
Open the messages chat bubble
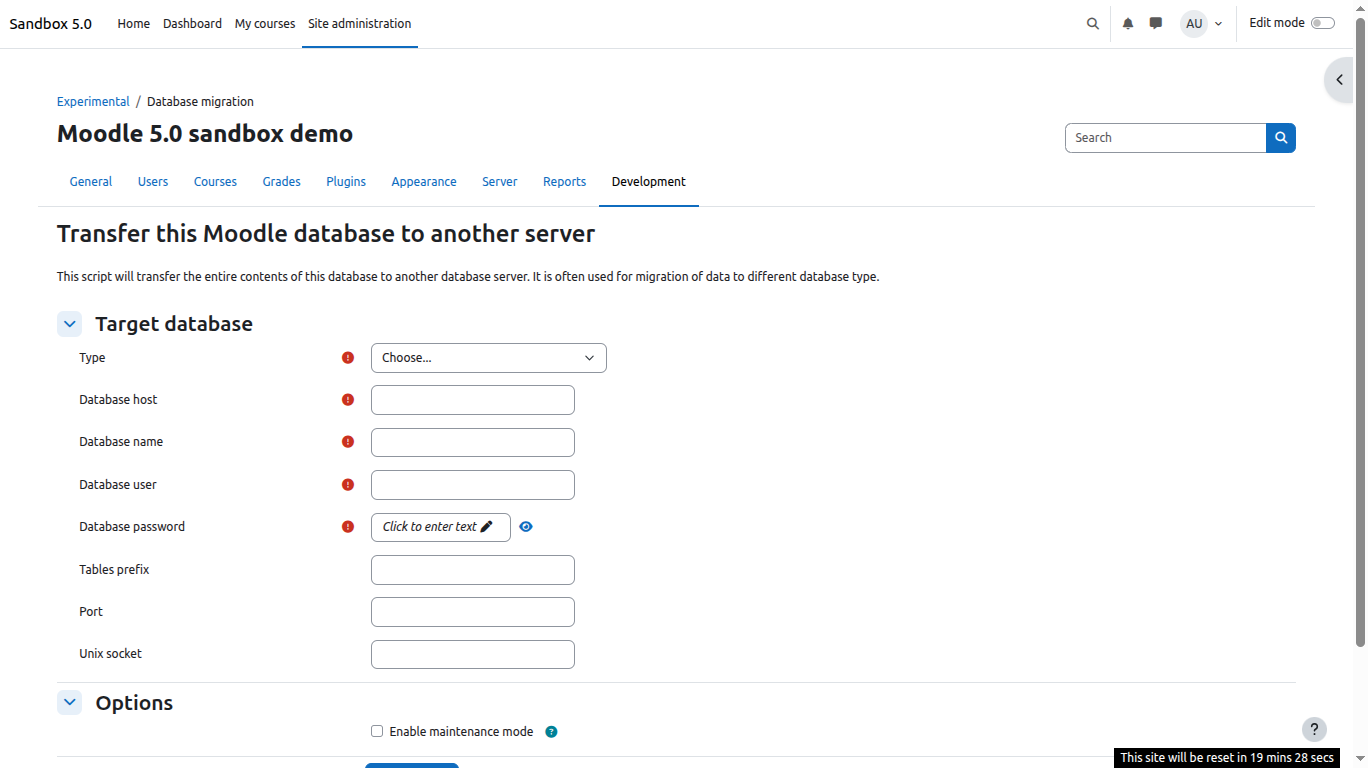click(1155, 23)
